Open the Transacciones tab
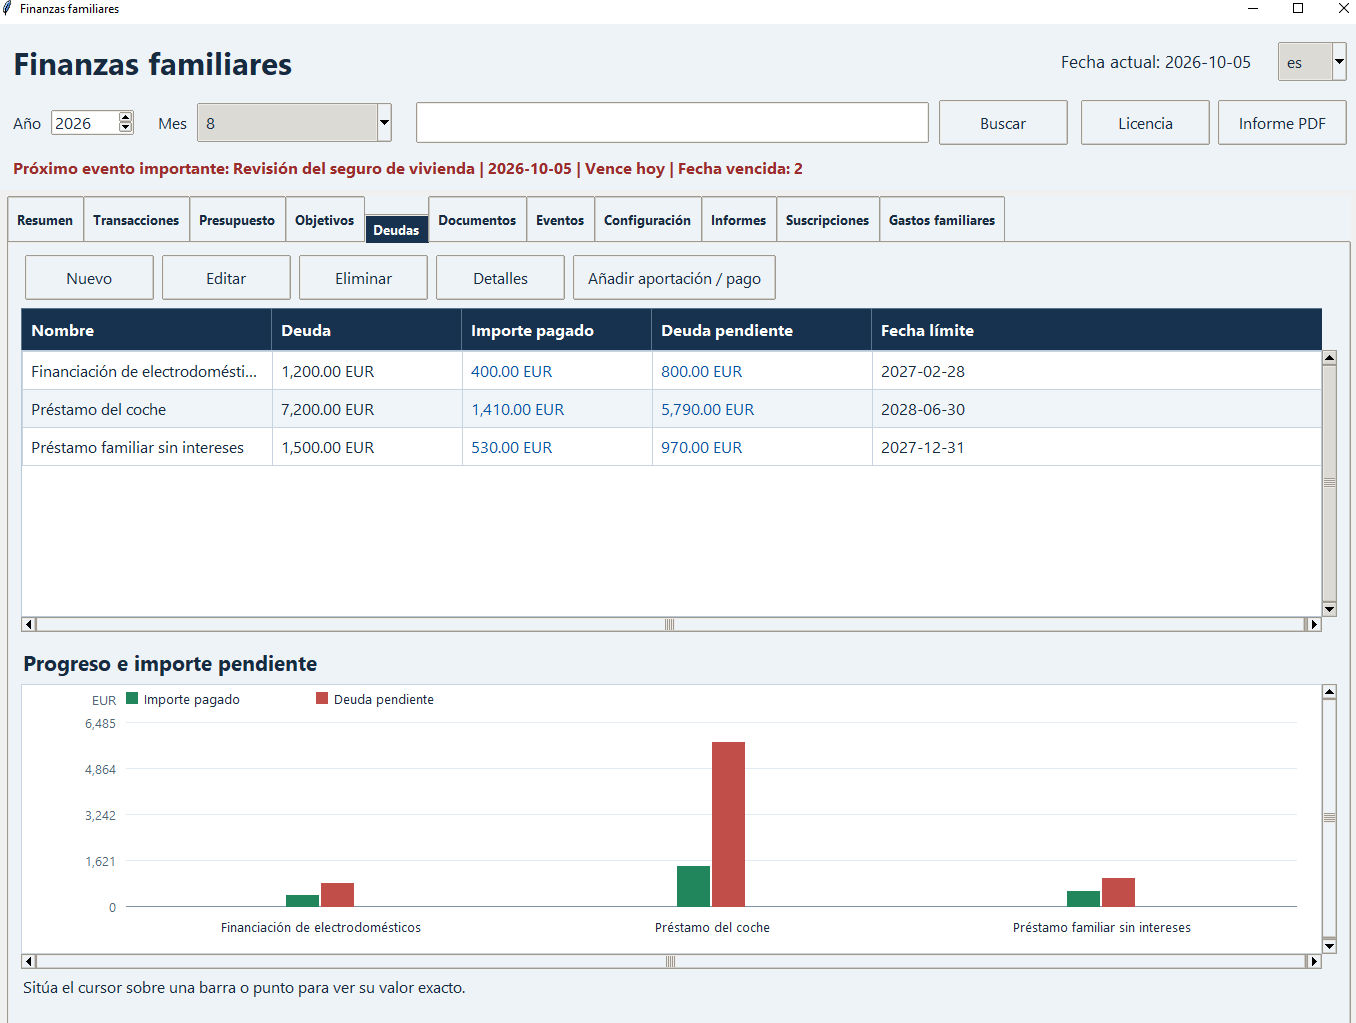This screenshot has height=1023, width=1356. click(x=136, y=220)
